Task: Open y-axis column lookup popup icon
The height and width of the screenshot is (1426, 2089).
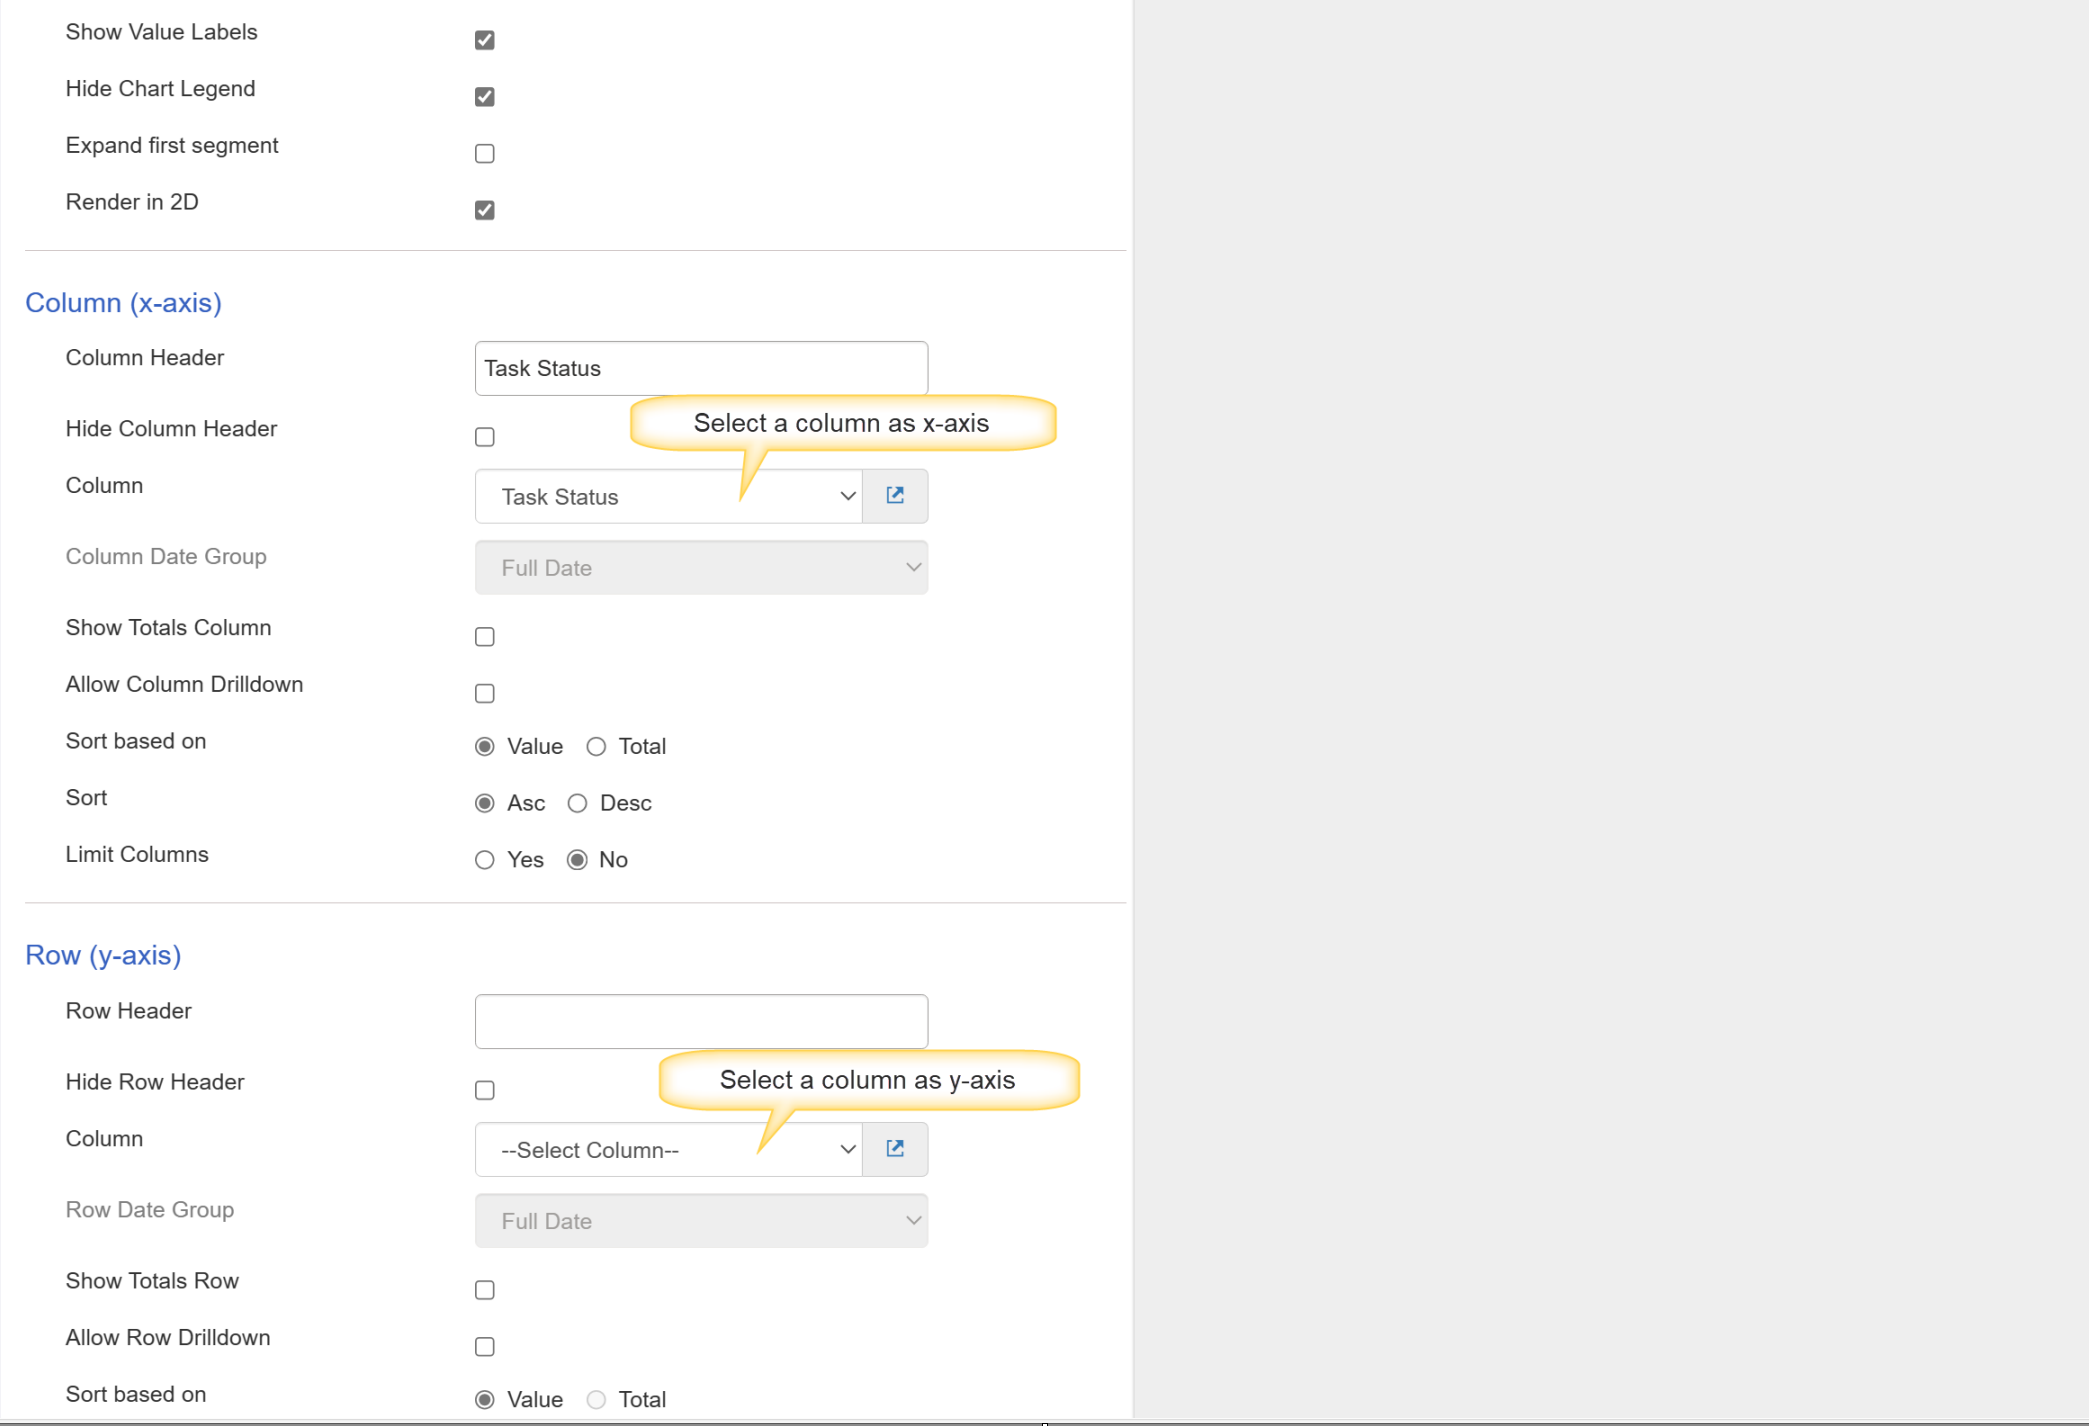Action: coord(895,1149)
